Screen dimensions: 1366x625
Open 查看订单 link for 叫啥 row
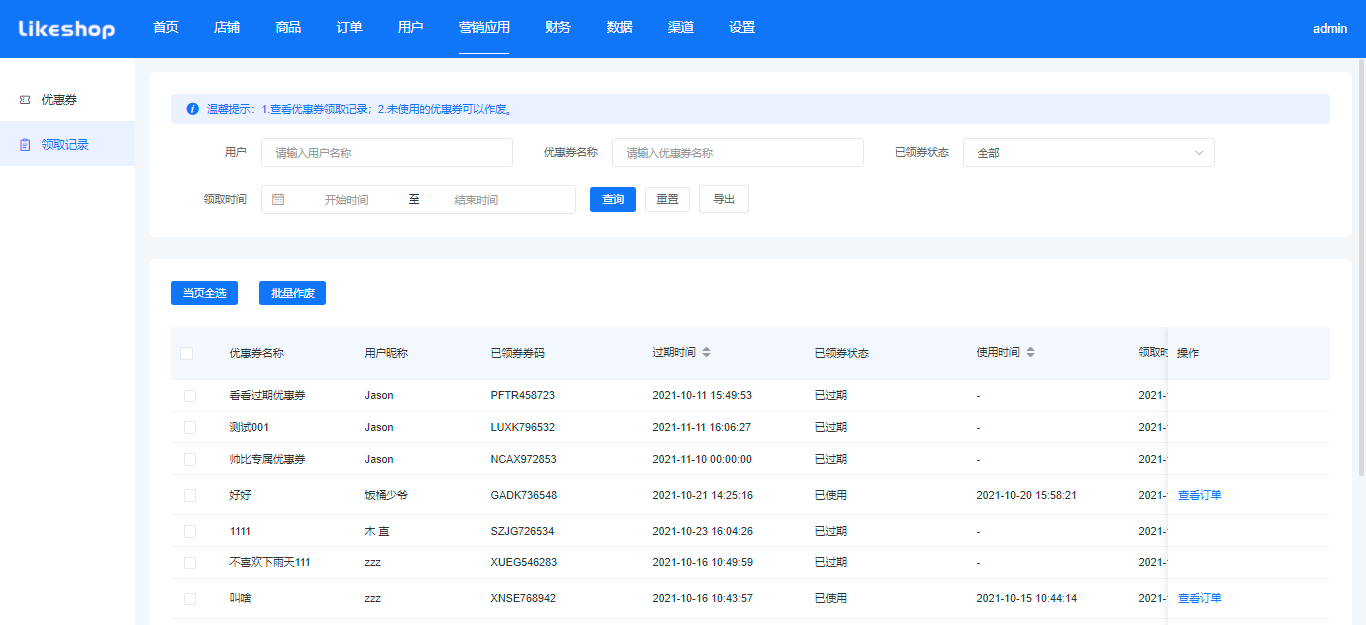click(x=1200, y=599)
